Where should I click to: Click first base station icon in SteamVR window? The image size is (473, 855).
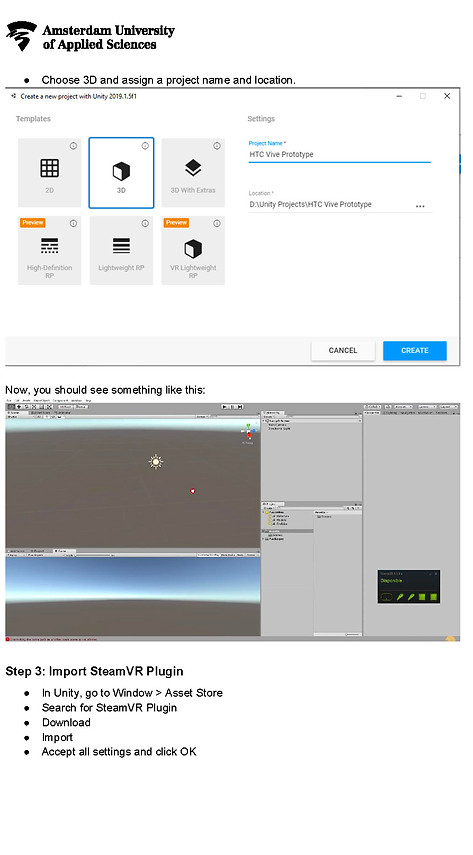point(422,597)
